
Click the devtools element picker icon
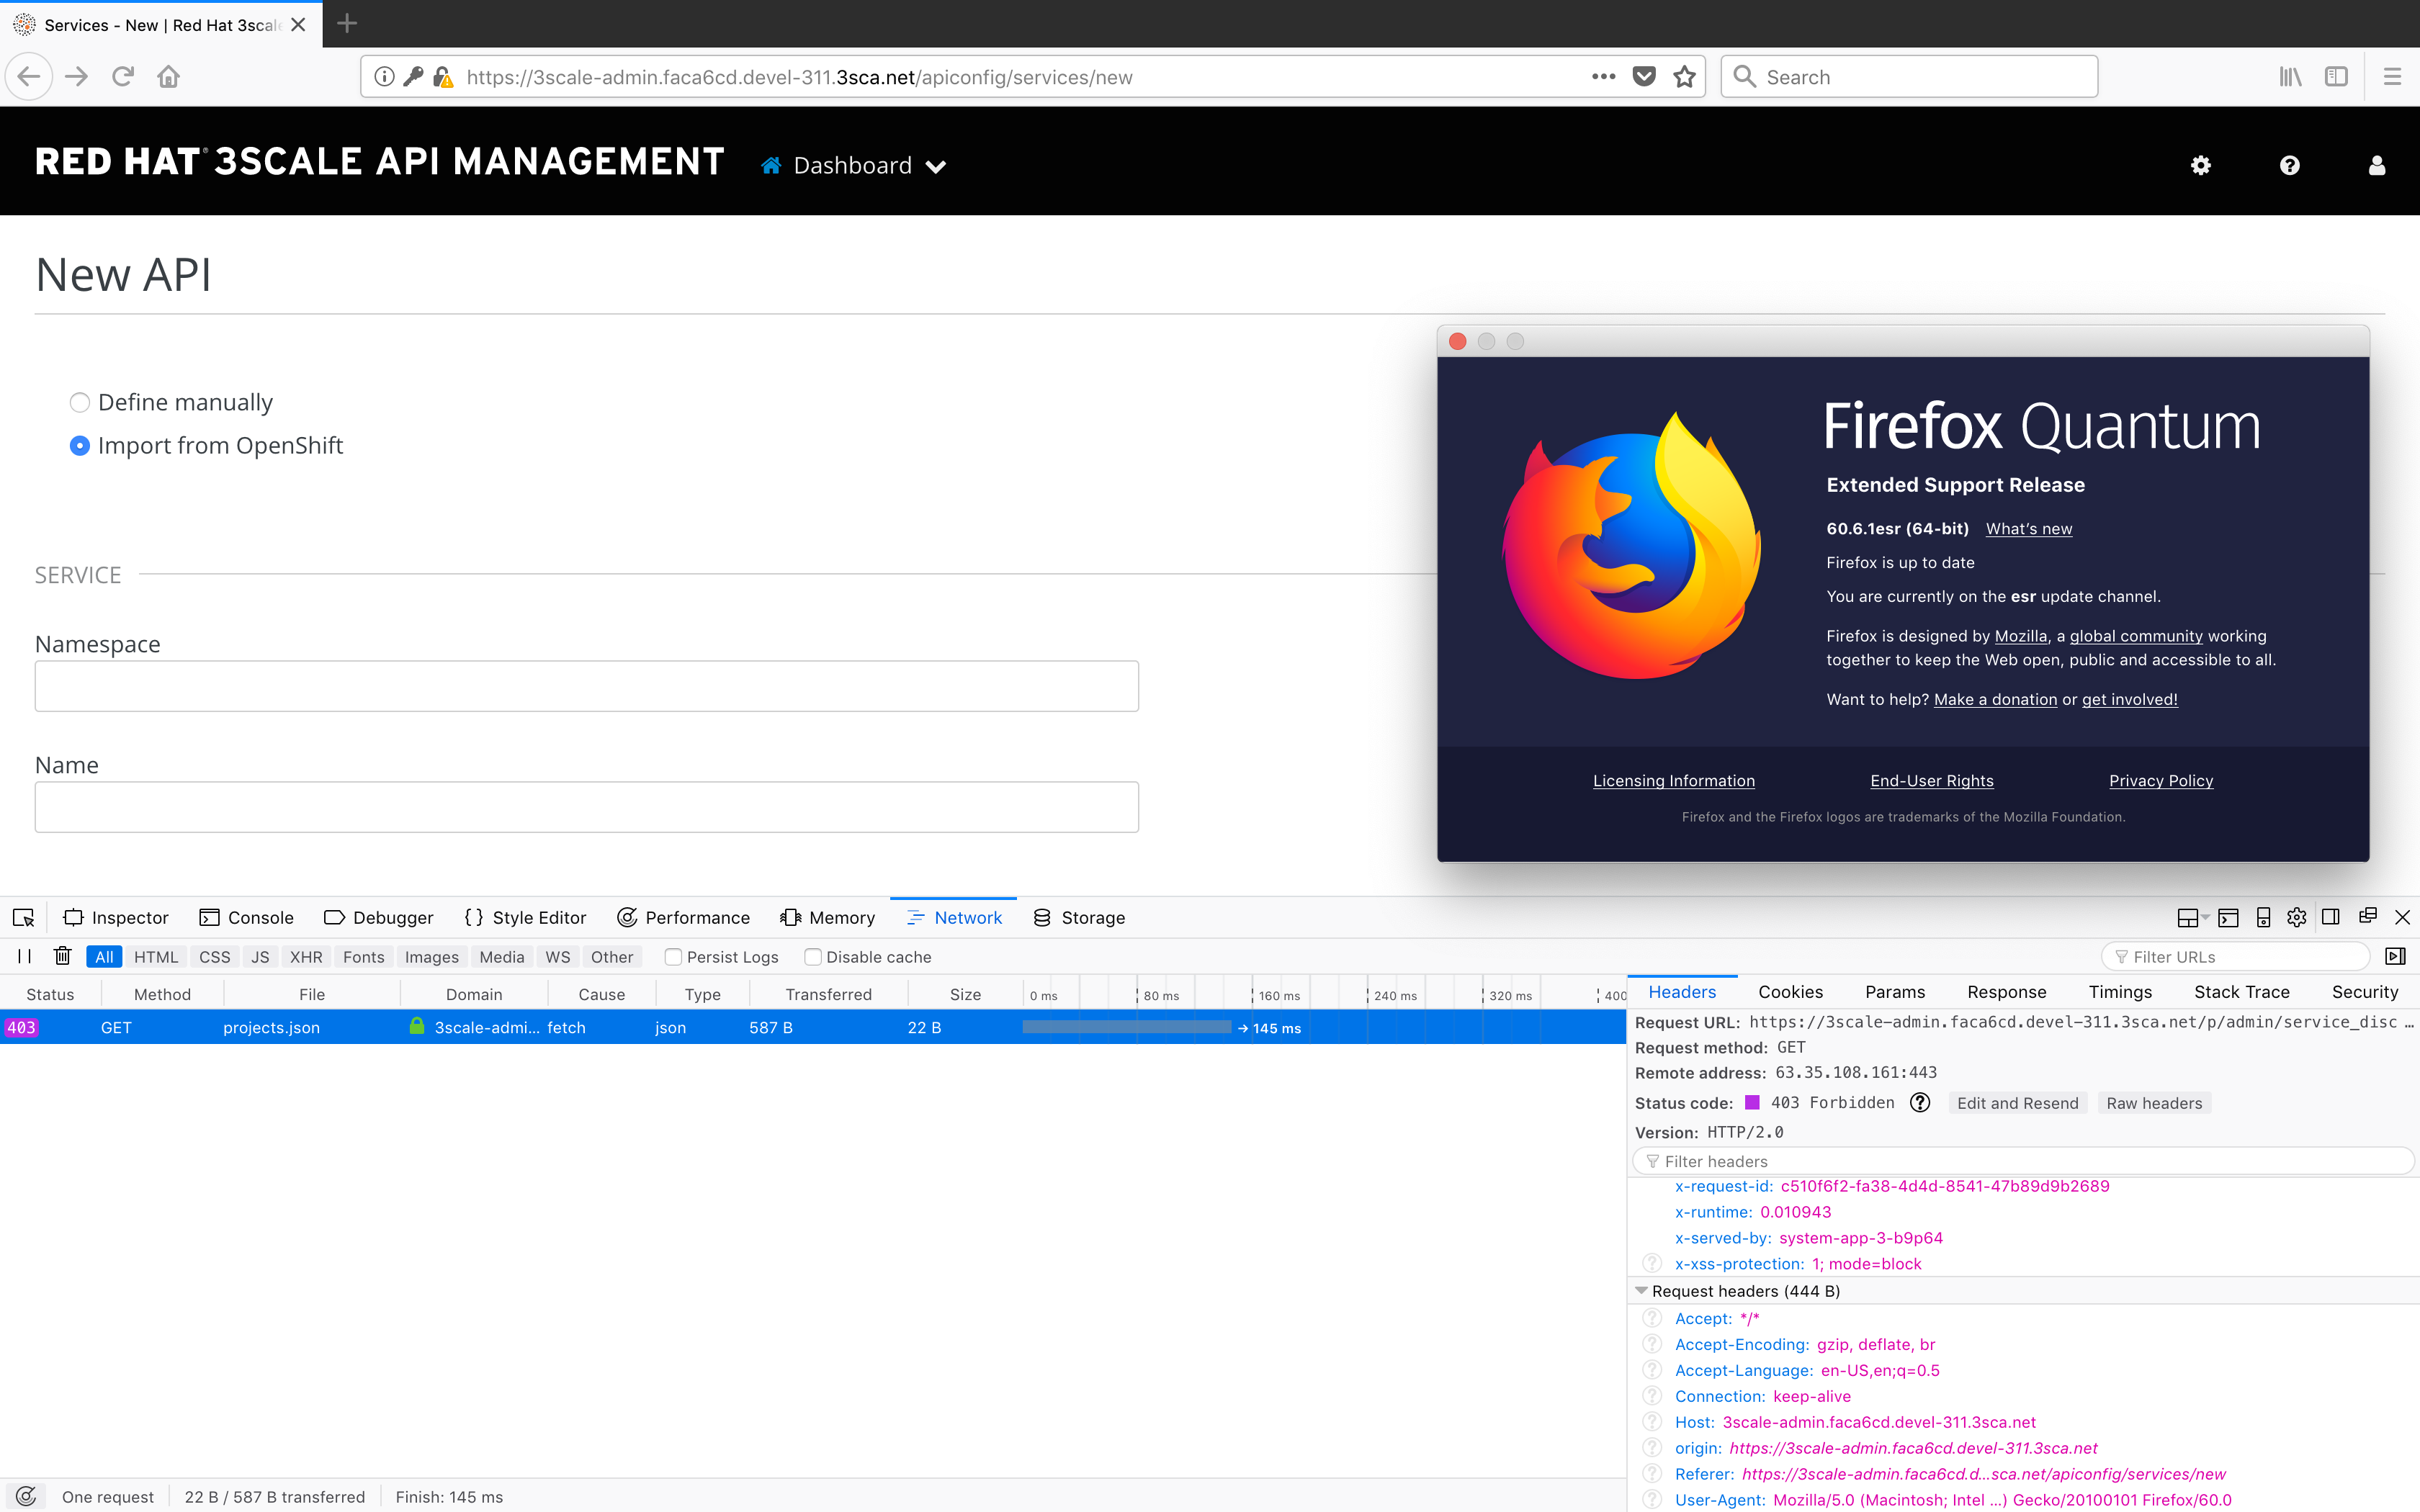coord(24,917)
